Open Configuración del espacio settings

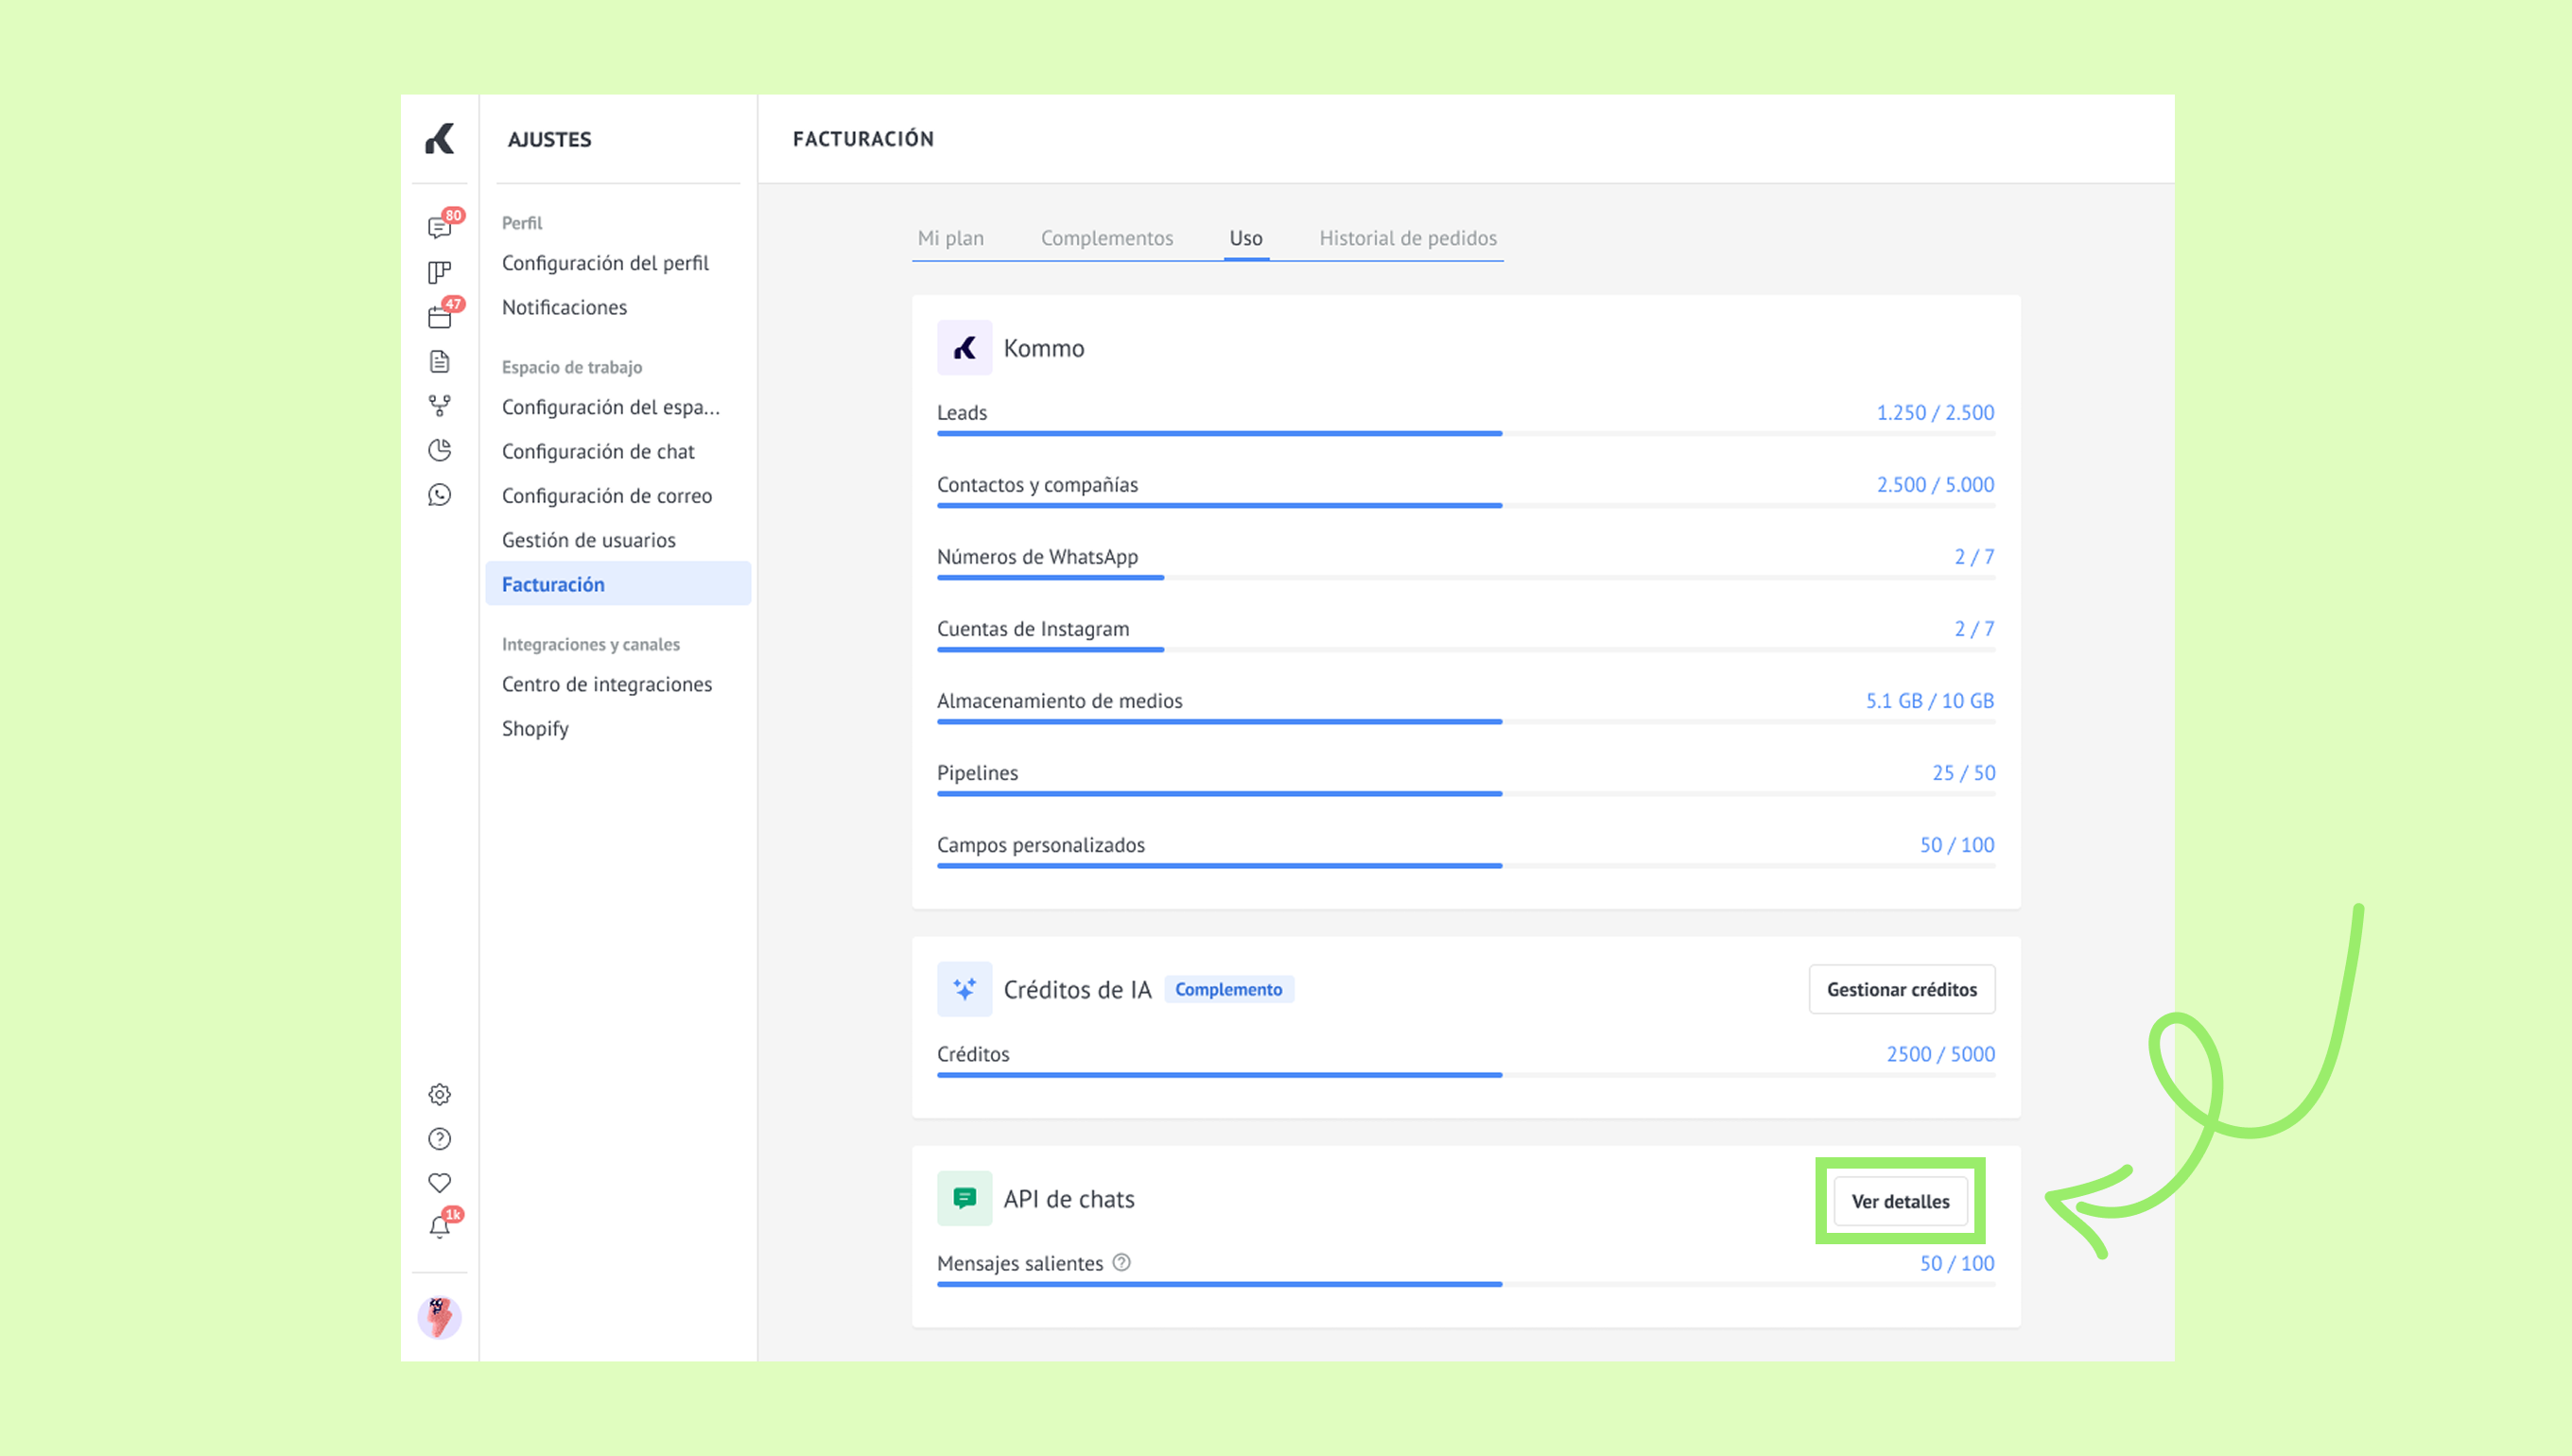tap(610, 407)
